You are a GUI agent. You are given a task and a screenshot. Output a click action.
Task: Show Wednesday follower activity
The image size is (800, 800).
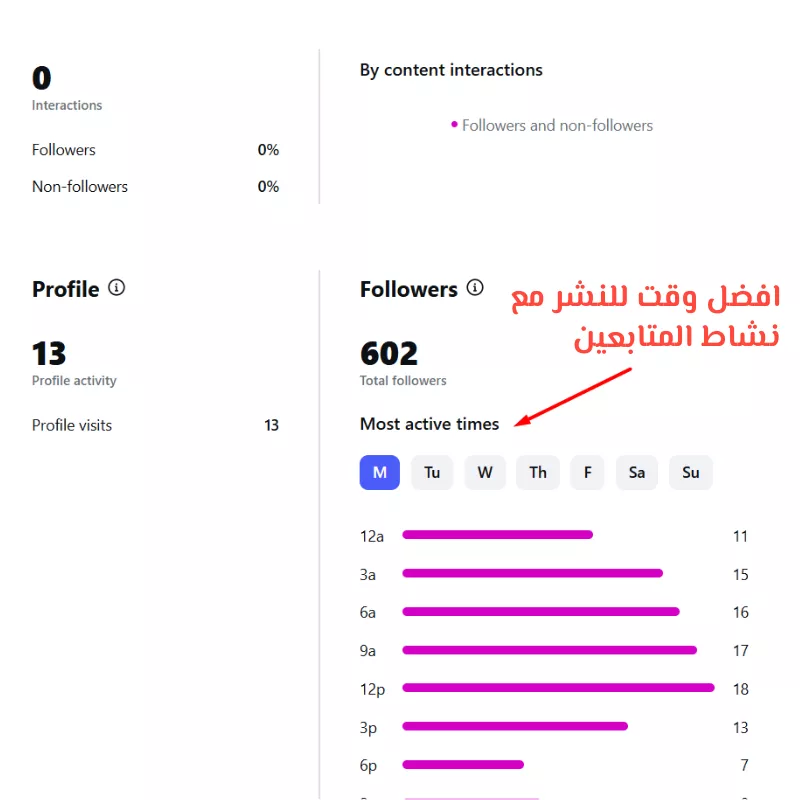tap(485, 472)
